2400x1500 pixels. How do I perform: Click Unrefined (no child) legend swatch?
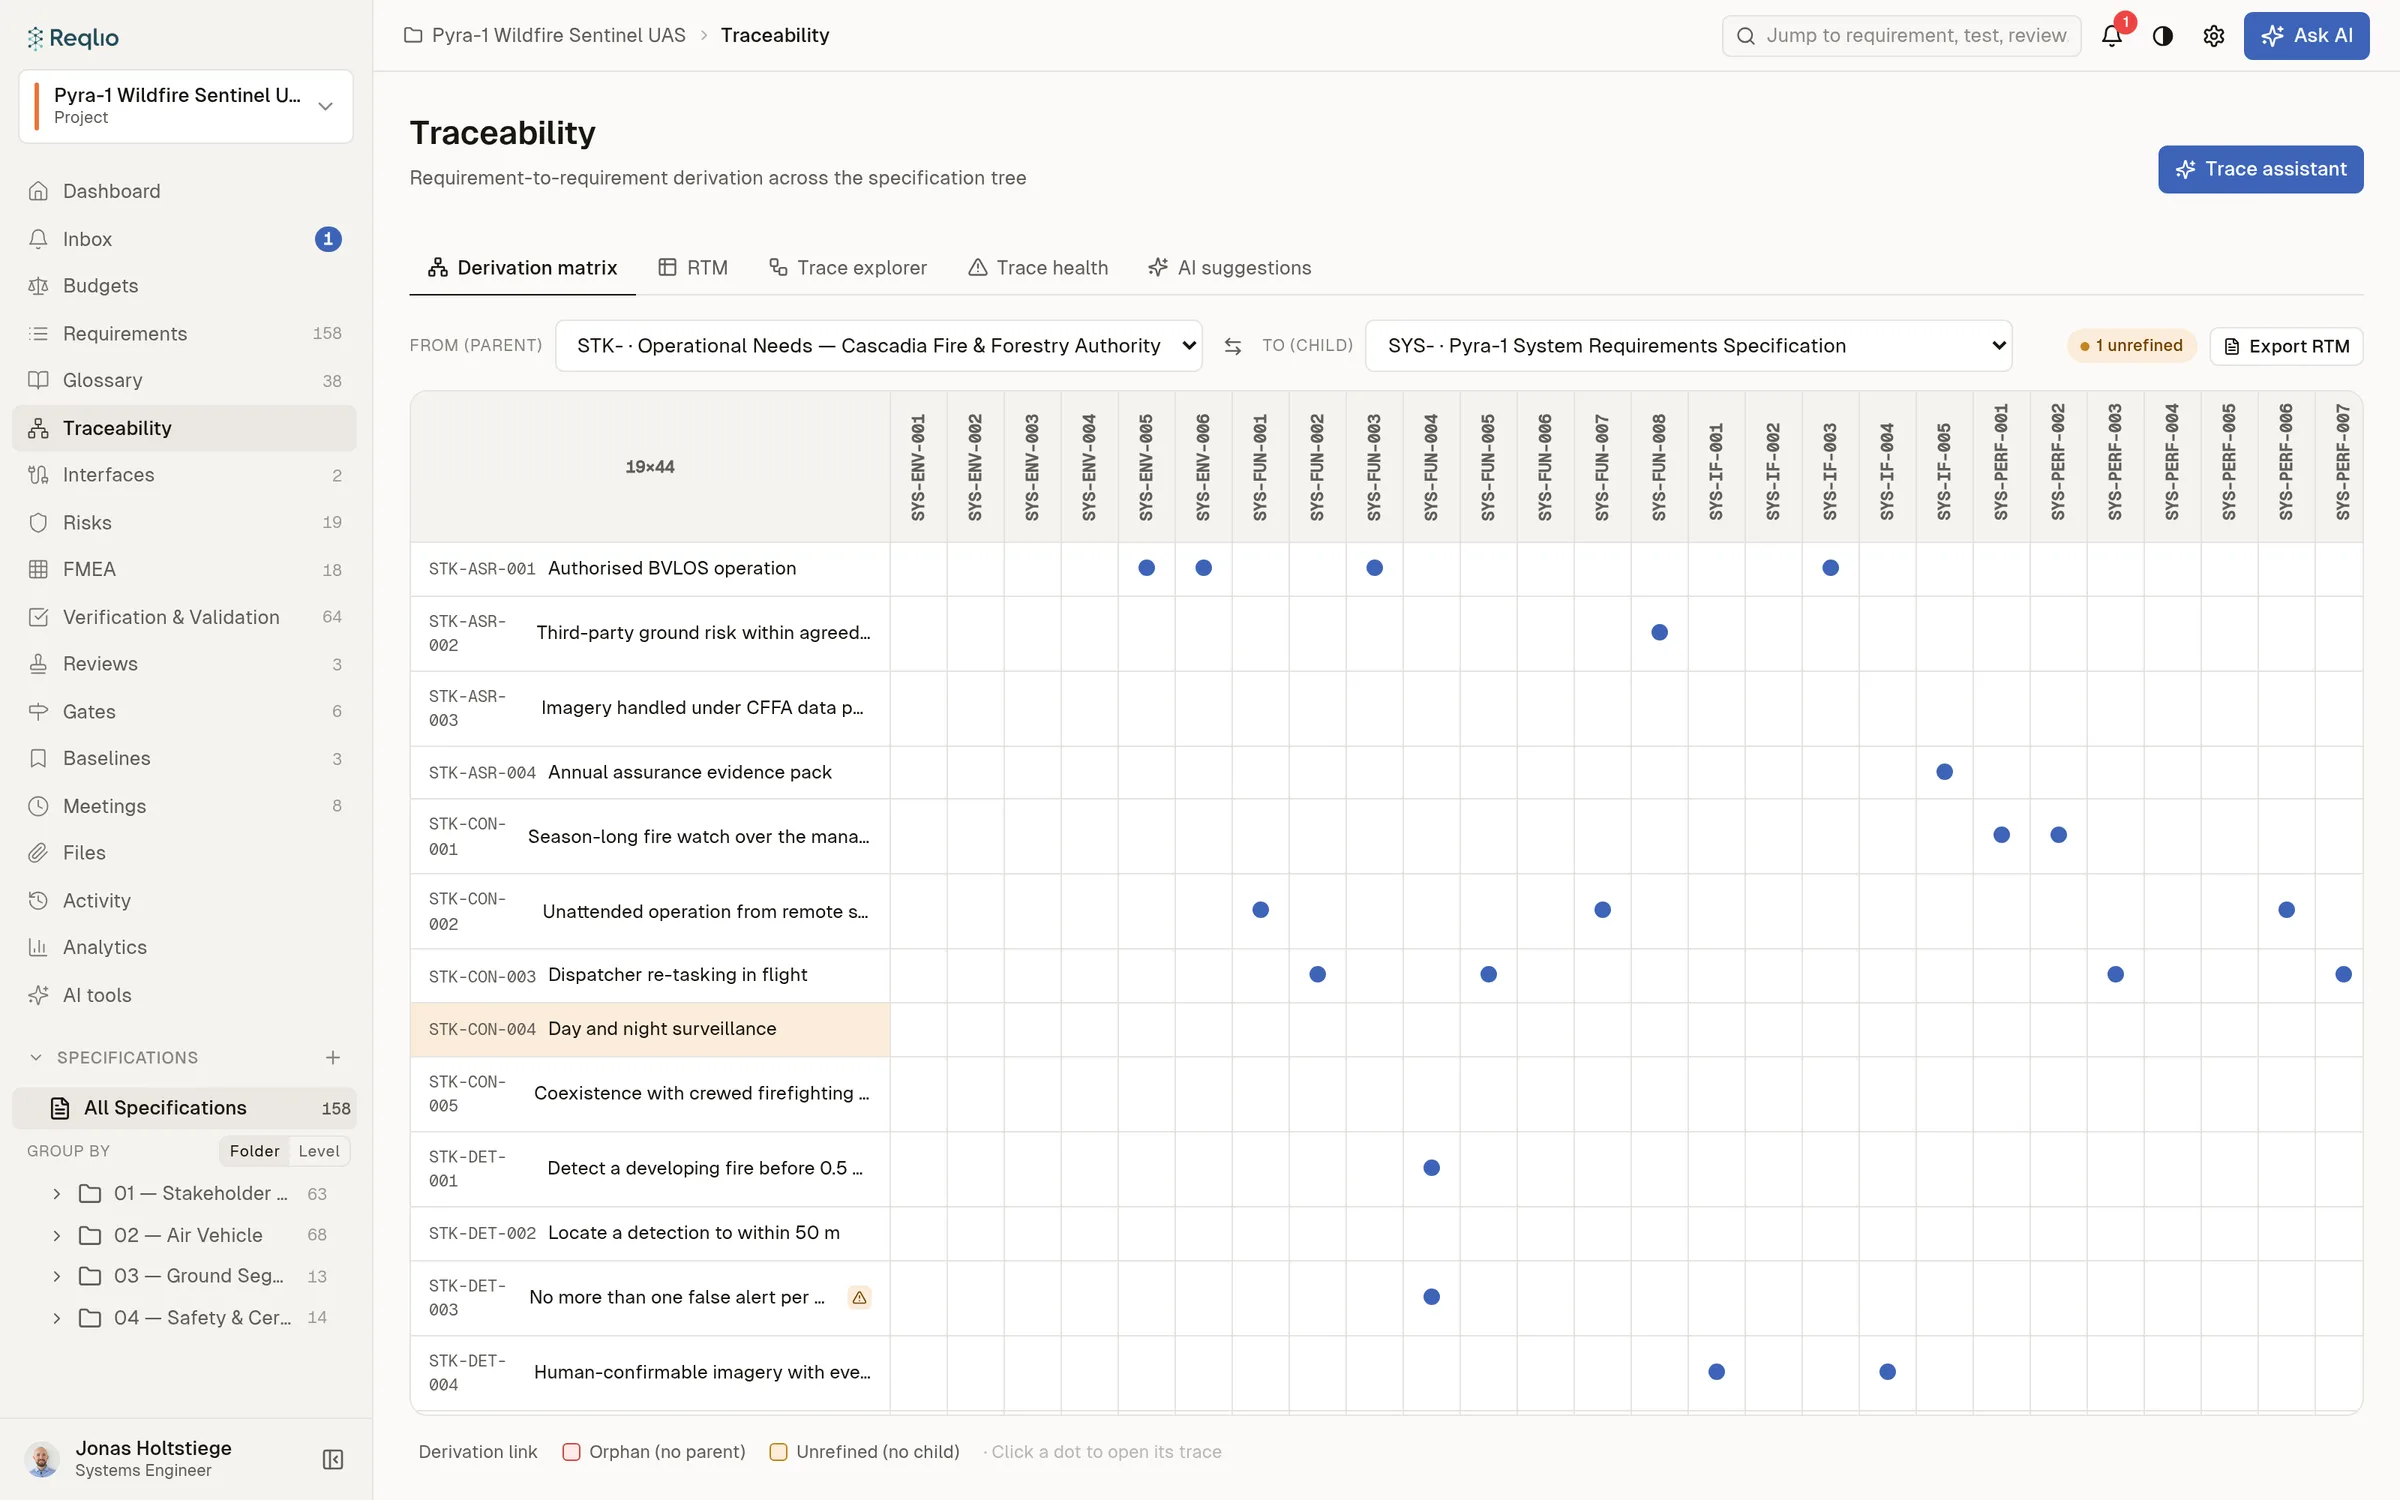coord(778,1452)
